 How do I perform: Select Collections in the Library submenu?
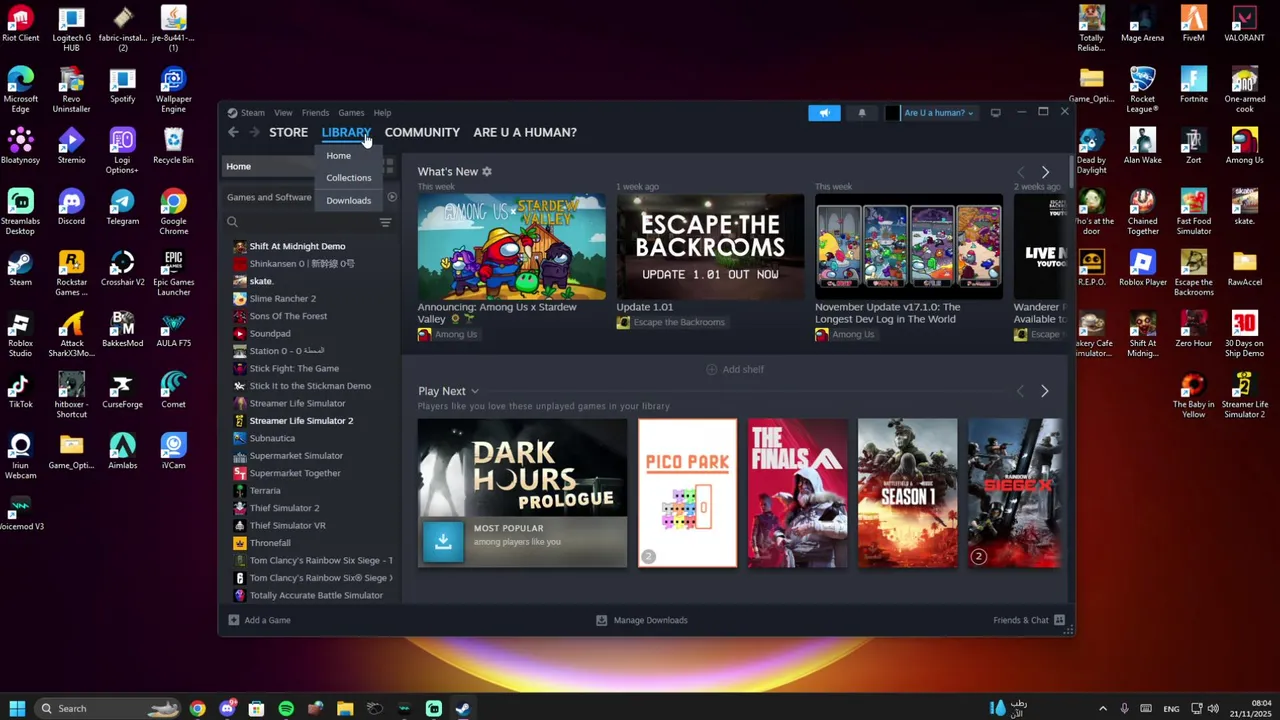(348, 178)
